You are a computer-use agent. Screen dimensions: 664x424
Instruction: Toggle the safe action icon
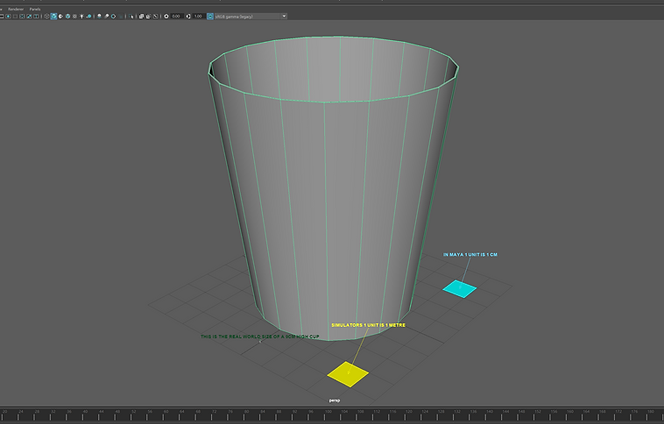click(x=29, y=16)
